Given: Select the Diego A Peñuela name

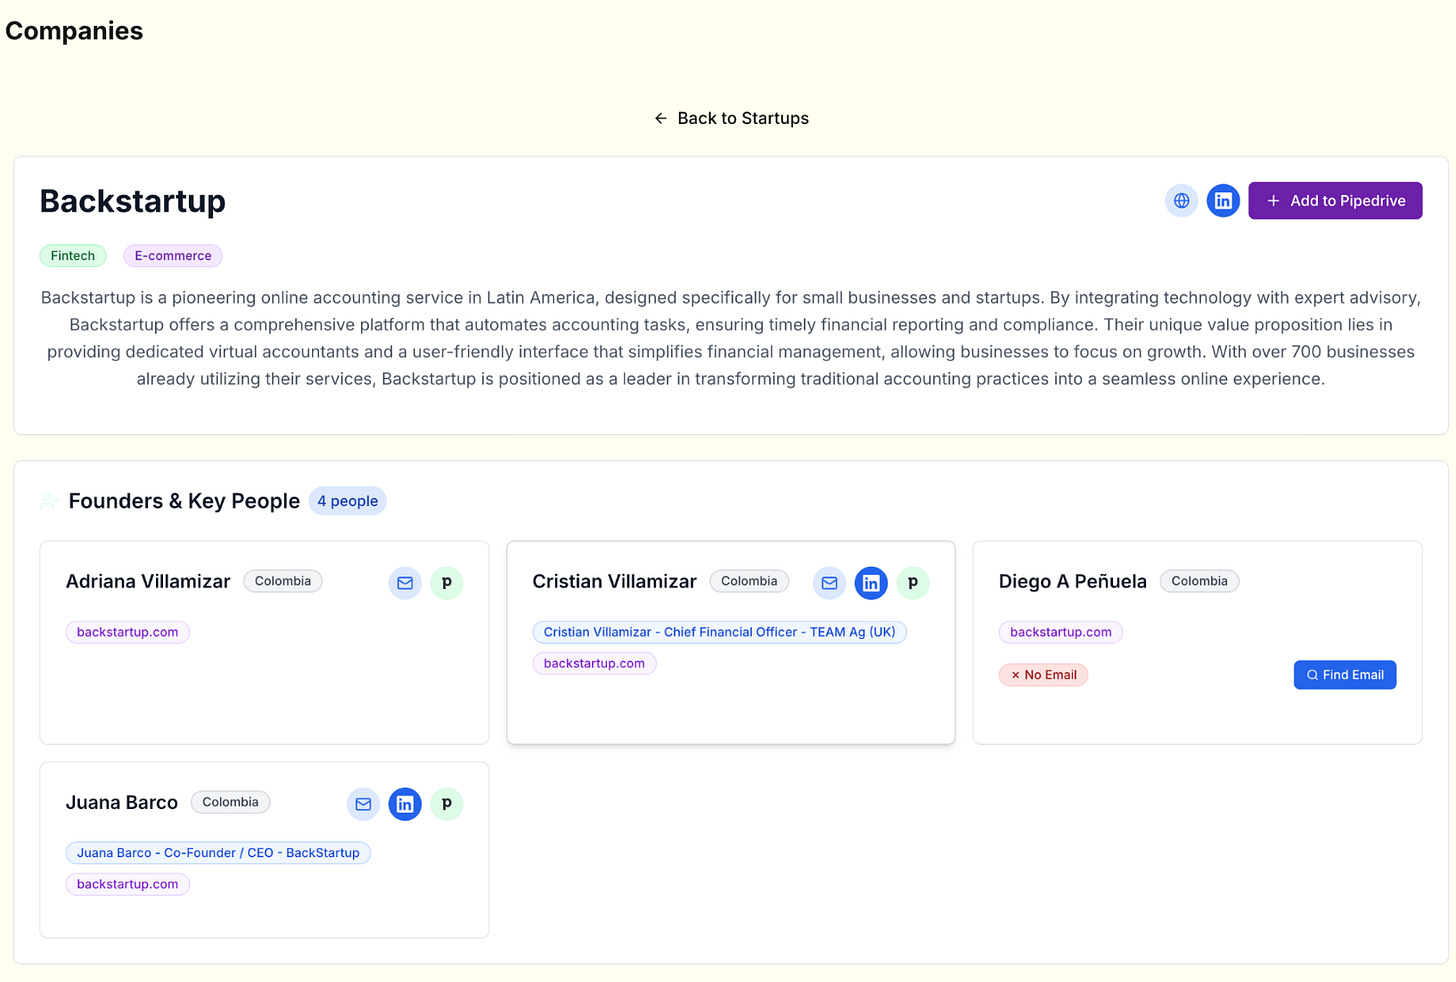Looking at the screenshot, I should [1073, 582].
